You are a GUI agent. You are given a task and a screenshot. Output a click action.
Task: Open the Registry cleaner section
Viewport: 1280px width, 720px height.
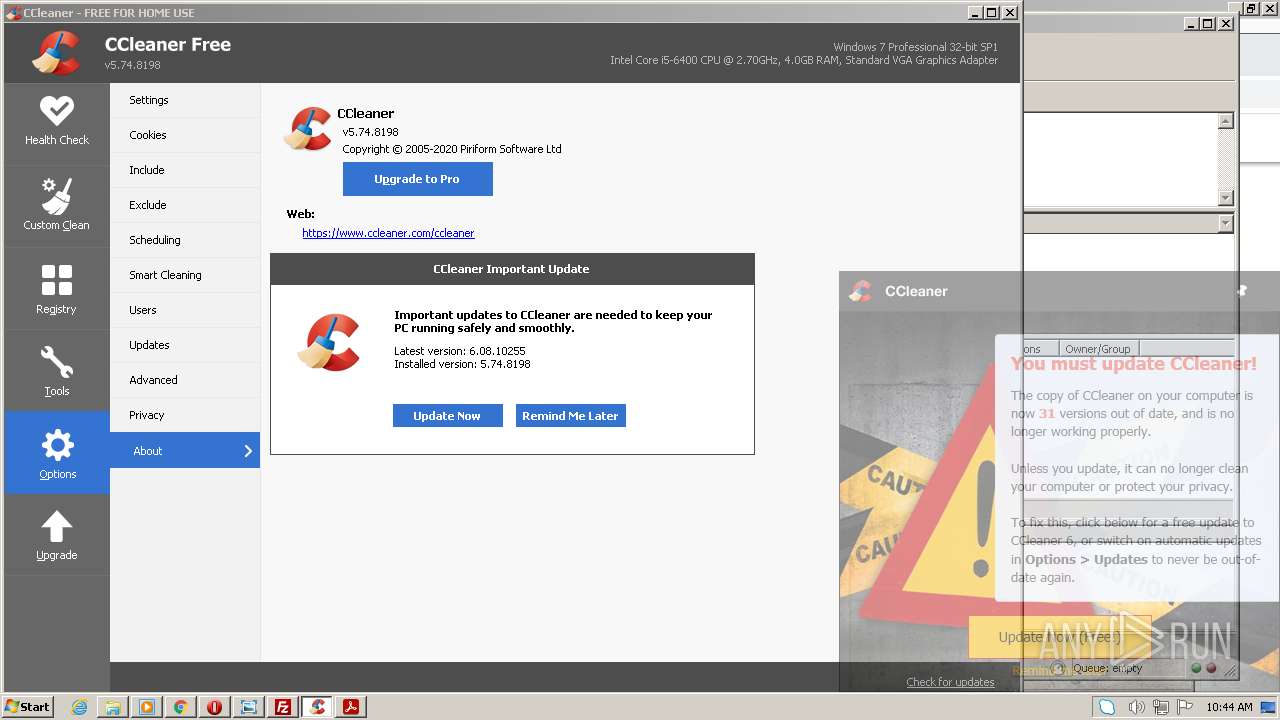[57, 290]
